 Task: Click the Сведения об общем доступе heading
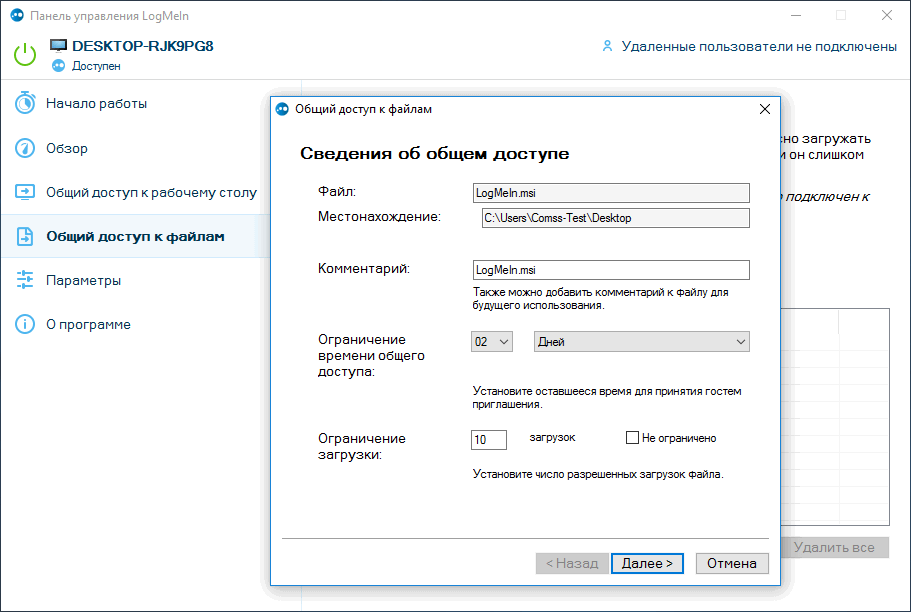(x=435, y=153)
